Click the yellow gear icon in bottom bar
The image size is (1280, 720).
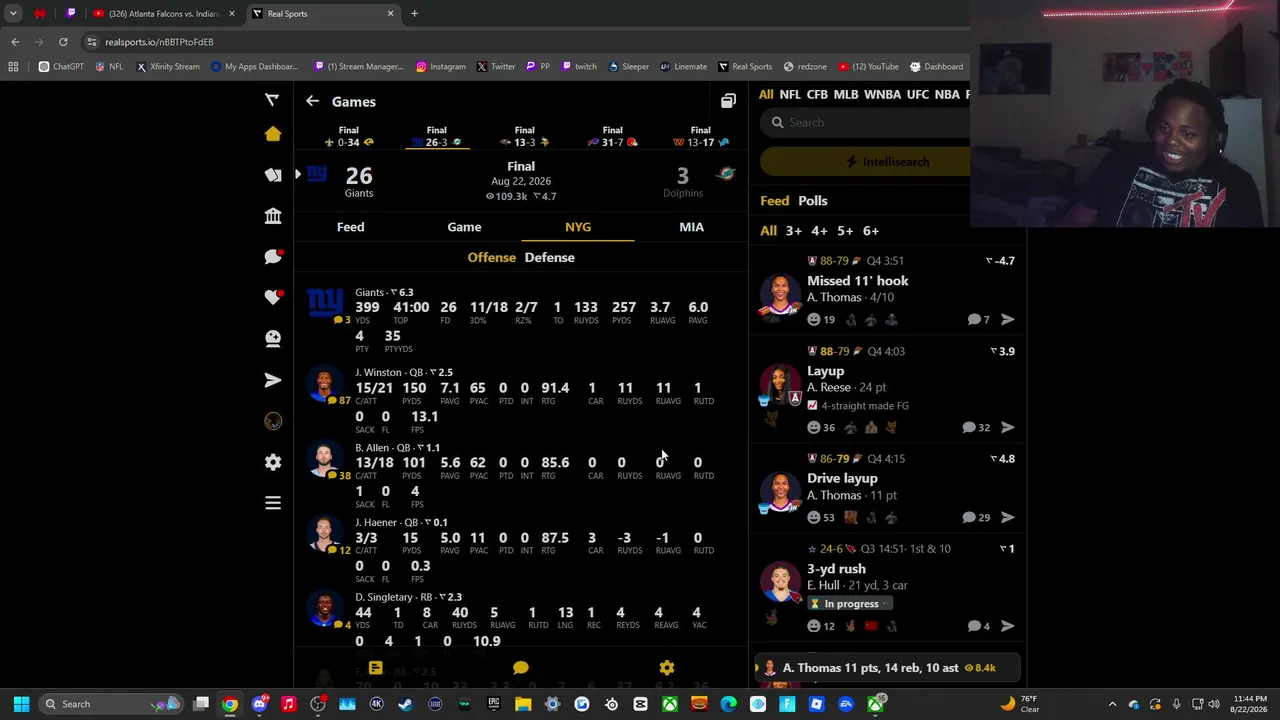pyautogui.click(x=667, y=667)
